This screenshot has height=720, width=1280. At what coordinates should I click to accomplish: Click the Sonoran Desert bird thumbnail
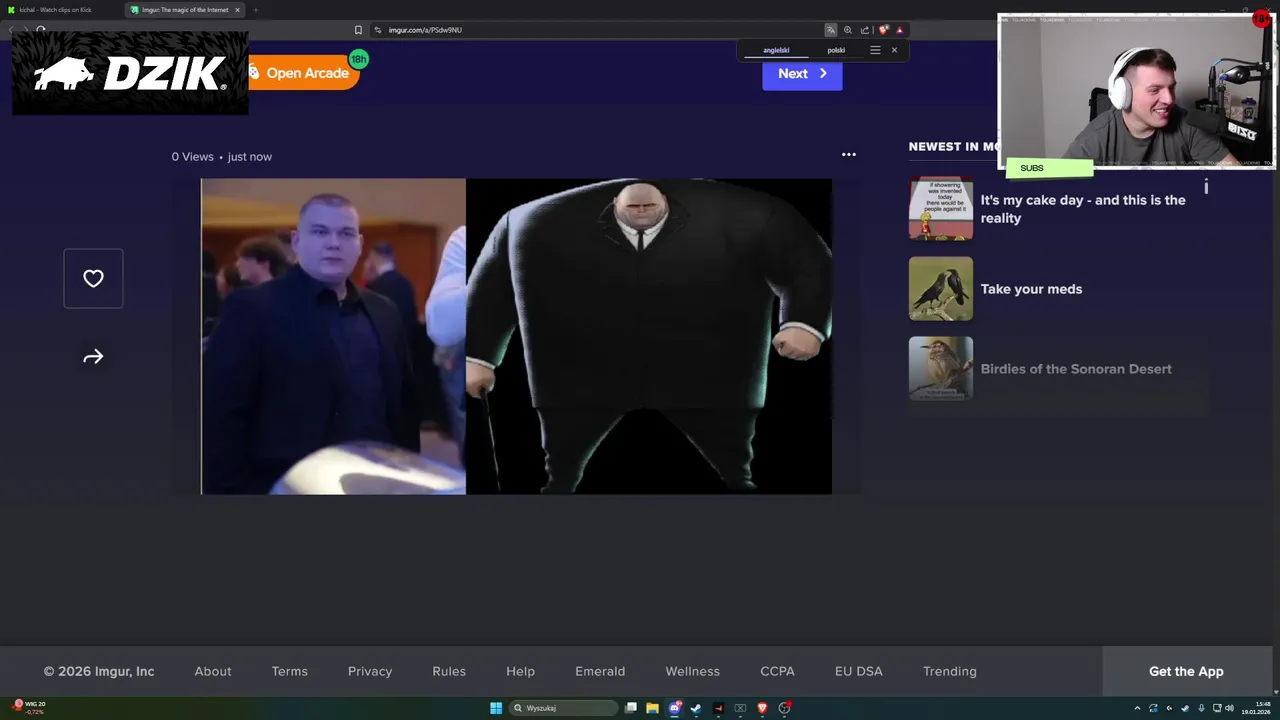point(941,369)
